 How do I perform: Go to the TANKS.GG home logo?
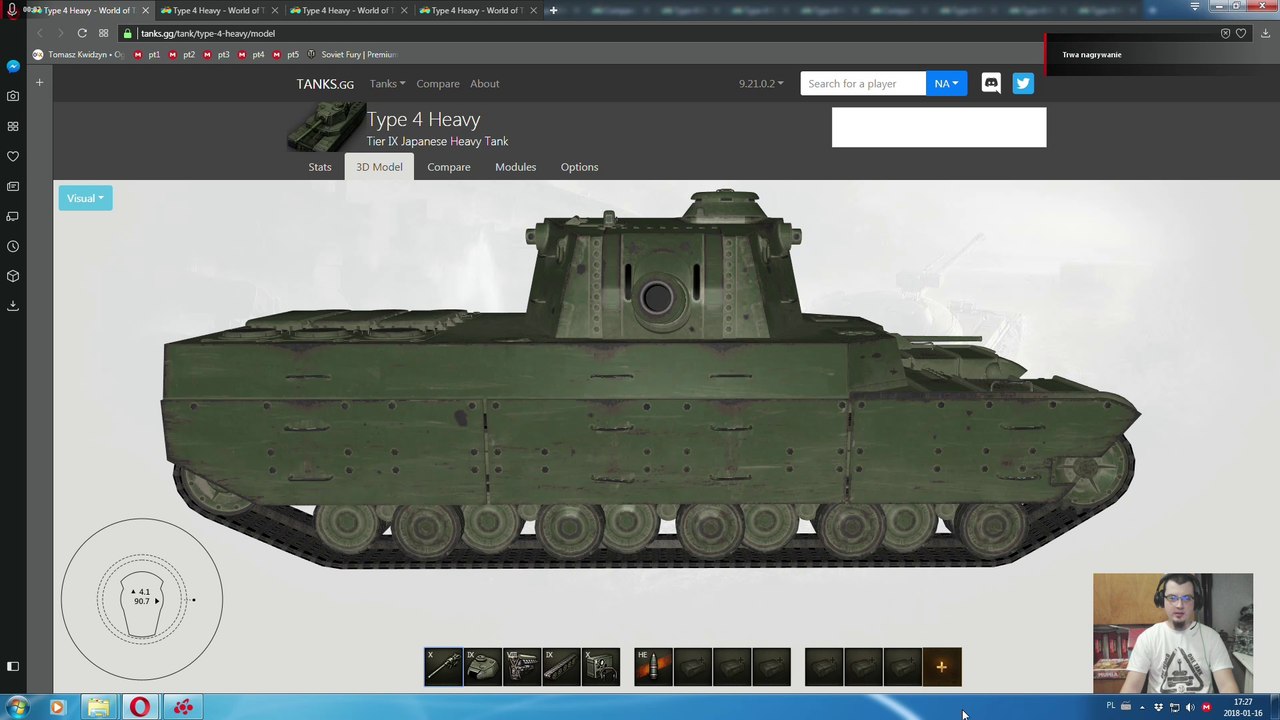coord(325,84)
